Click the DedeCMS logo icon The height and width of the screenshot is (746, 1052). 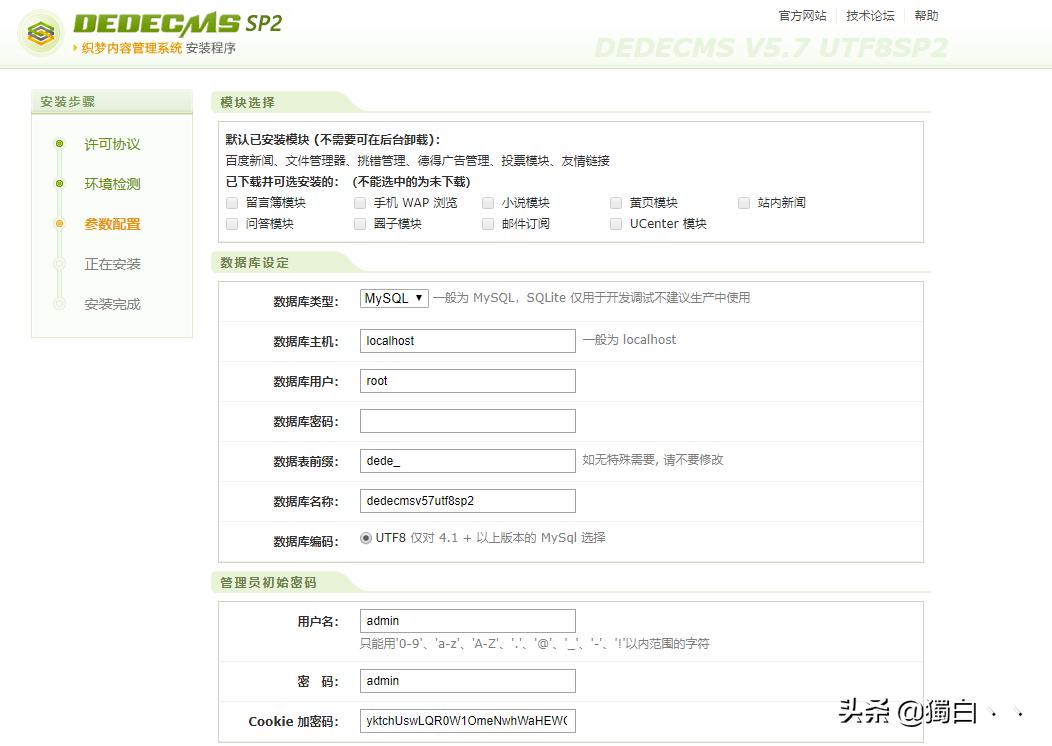39,32
